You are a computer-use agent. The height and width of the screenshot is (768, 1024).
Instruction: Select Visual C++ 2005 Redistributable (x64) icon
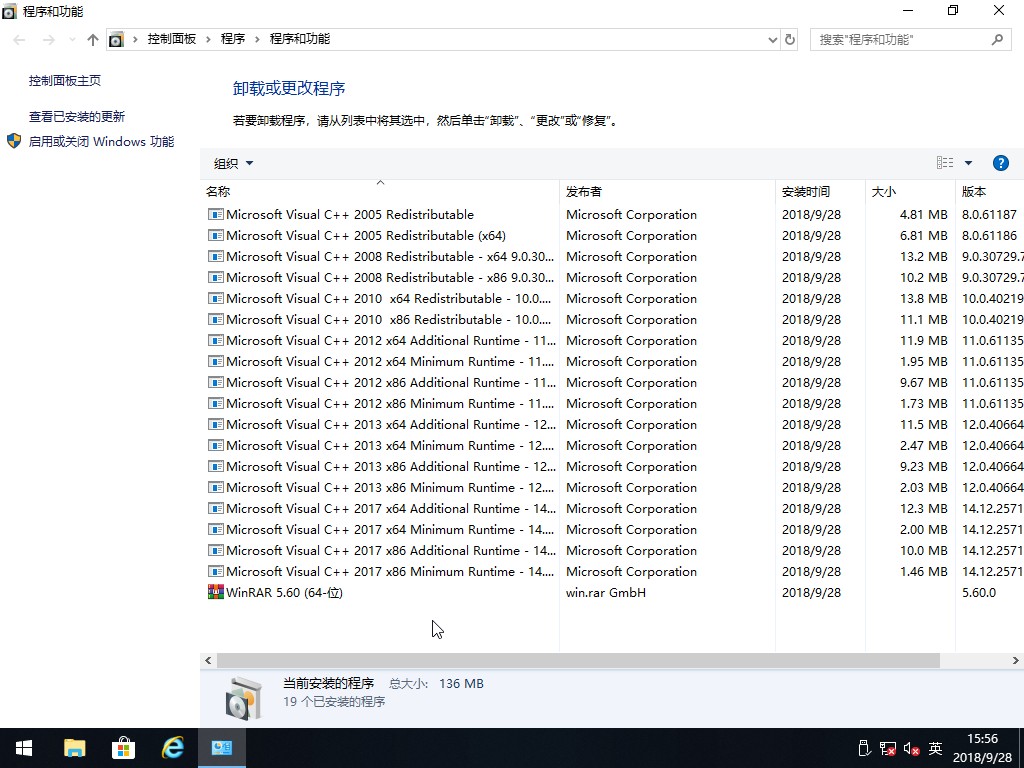click(x=216, y=235)
